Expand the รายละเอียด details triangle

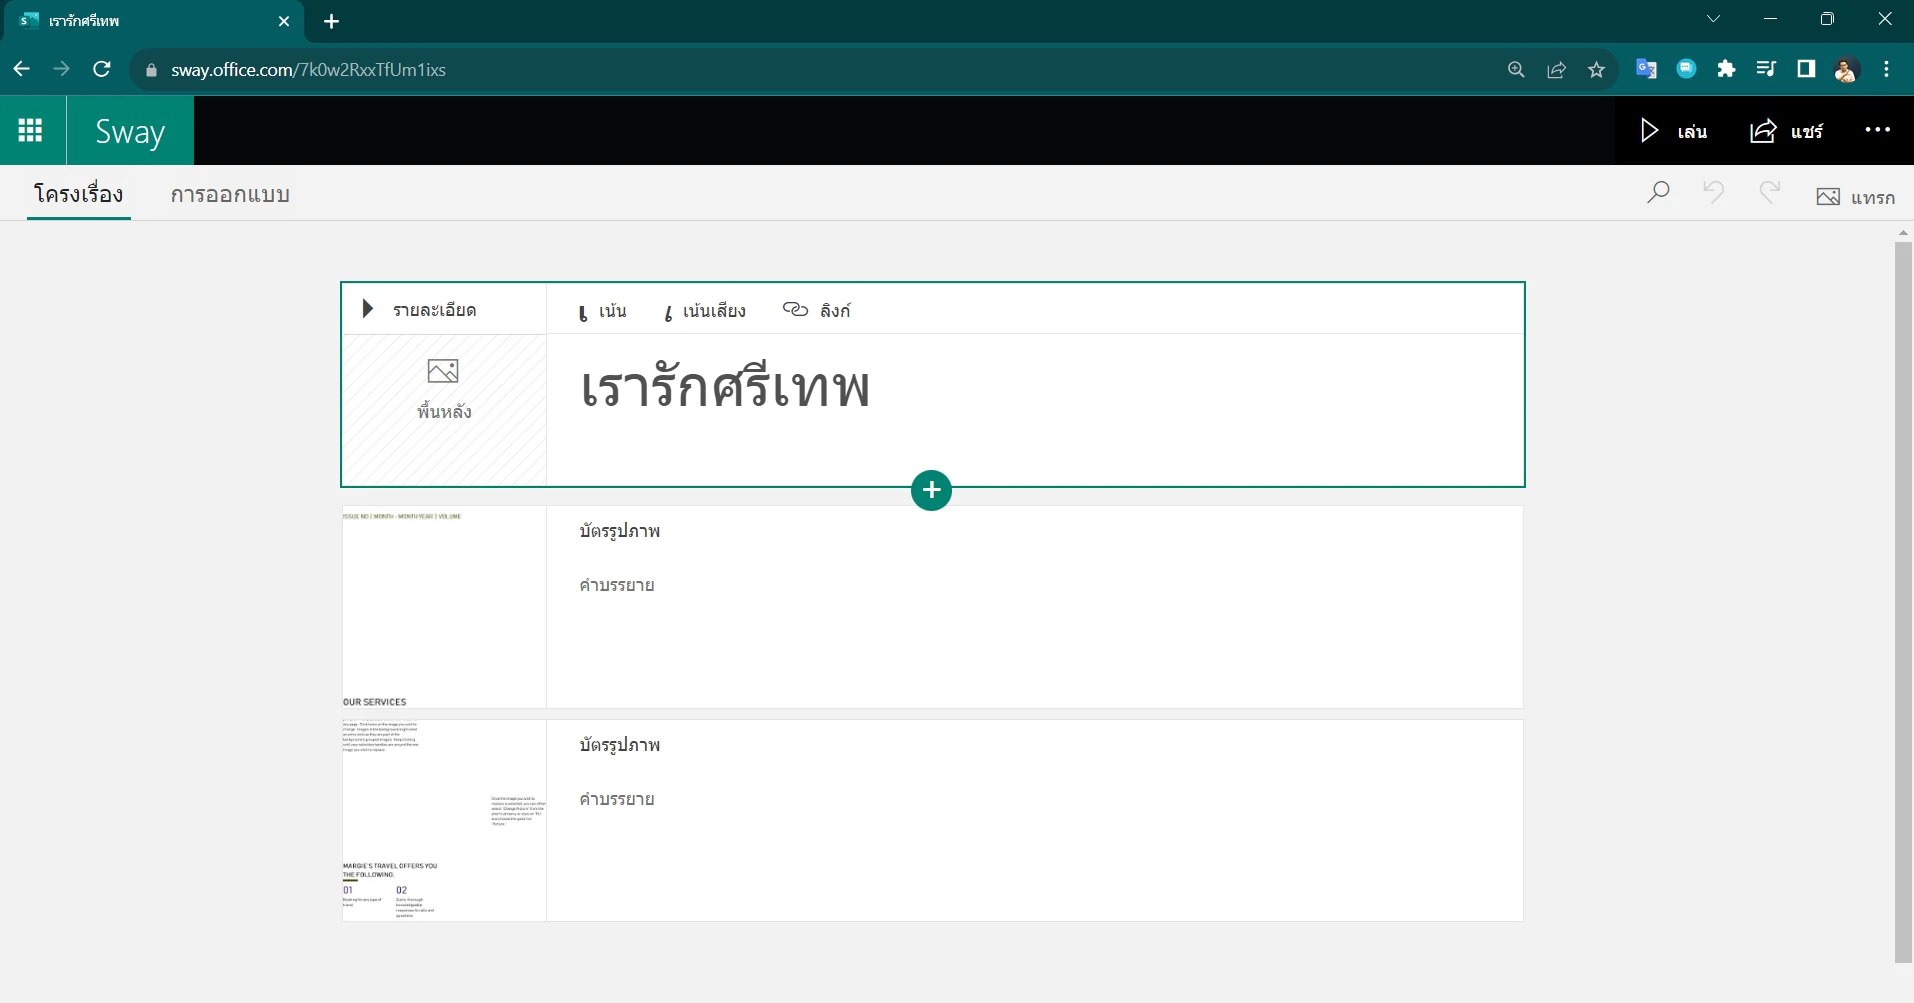click(368, 309)
